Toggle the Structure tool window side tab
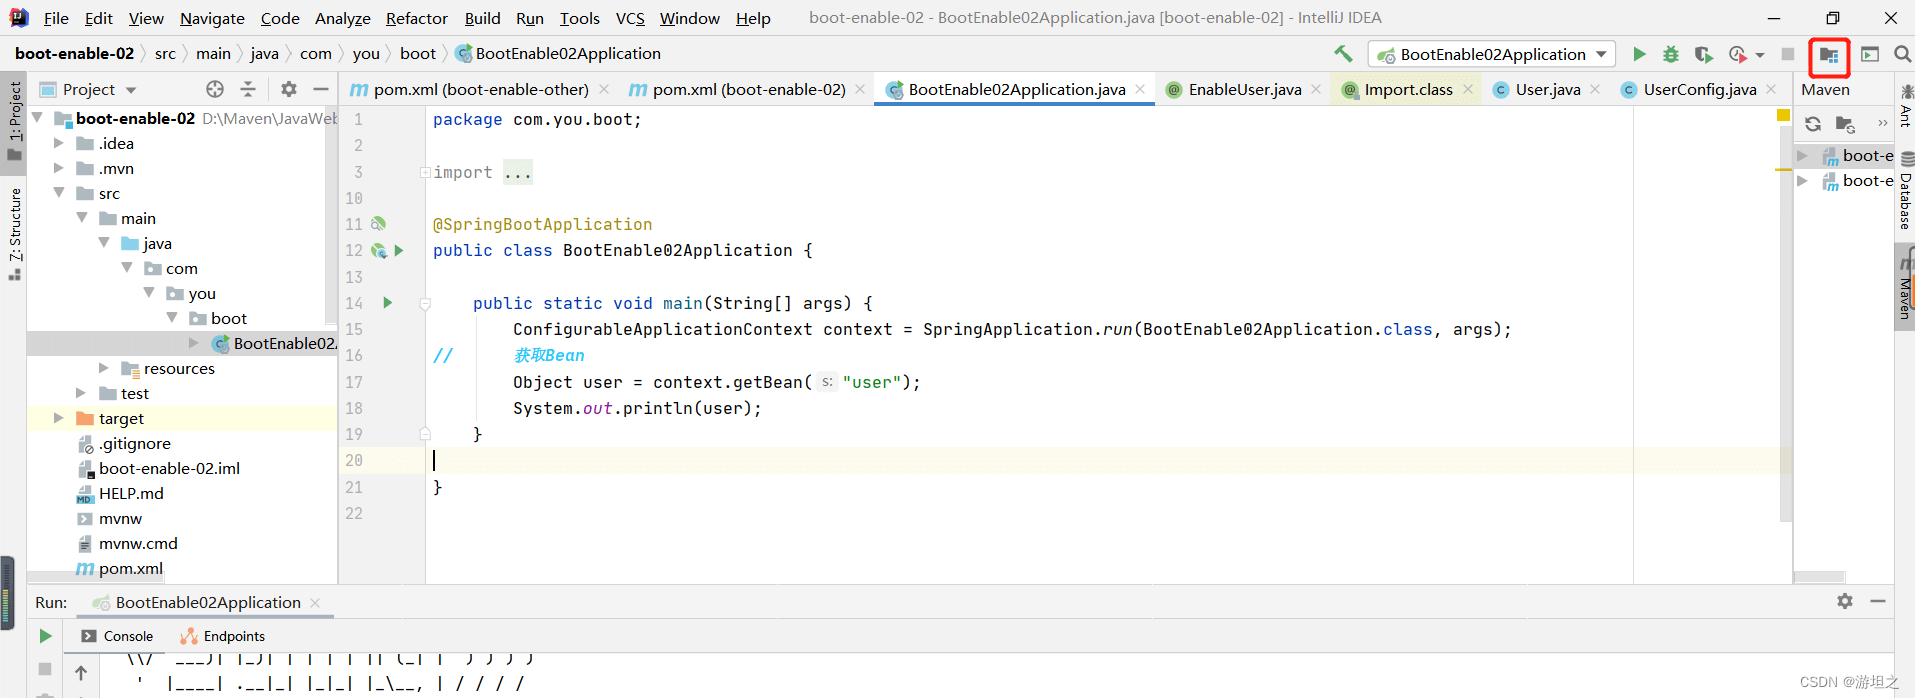The image size is (1915, 698). click(x=14, y=233)
